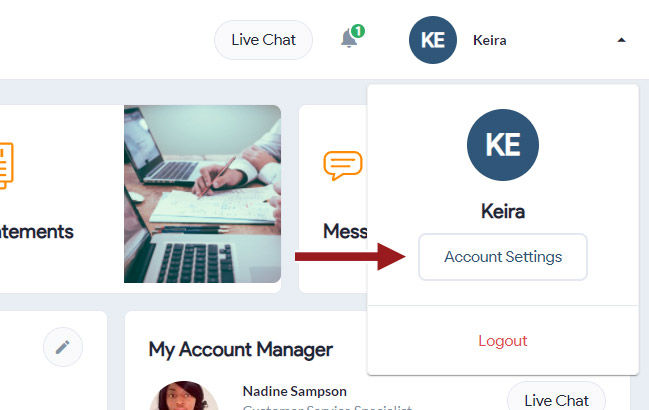649x410 pixels.
Task: Open Live Chat from the top bar
Action: pyautogui.click(x=263, y=40)
